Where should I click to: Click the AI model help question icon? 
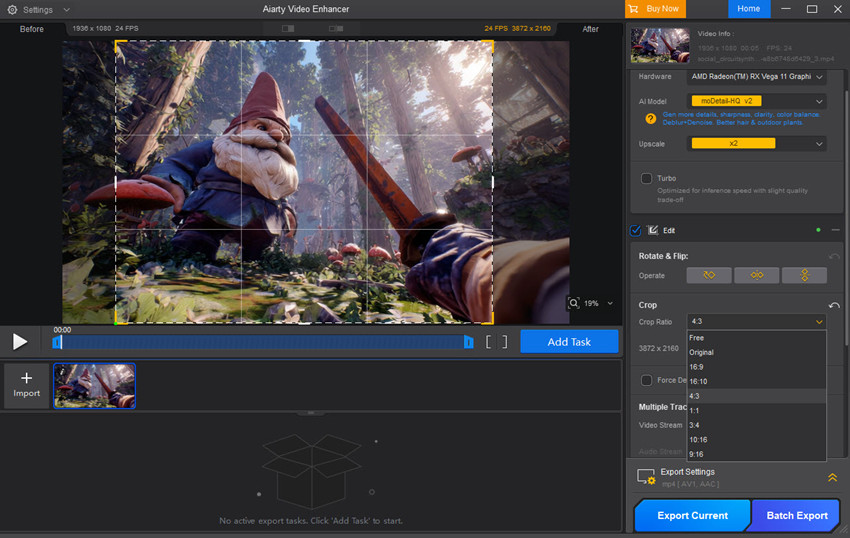pyautogui.click(x=651, y=119)
